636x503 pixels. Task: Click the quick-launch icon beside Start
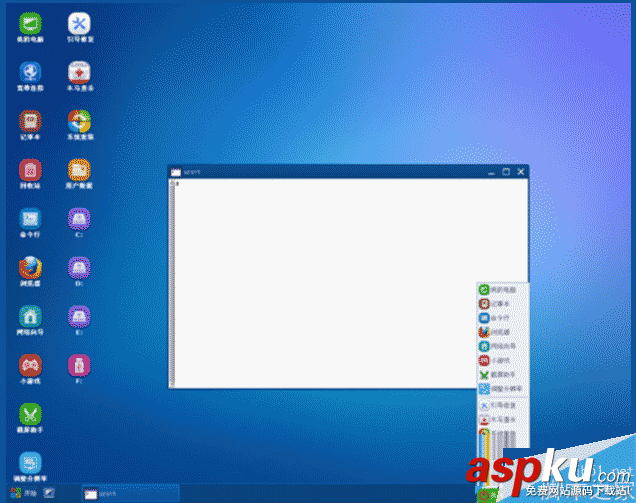(49, 493)
